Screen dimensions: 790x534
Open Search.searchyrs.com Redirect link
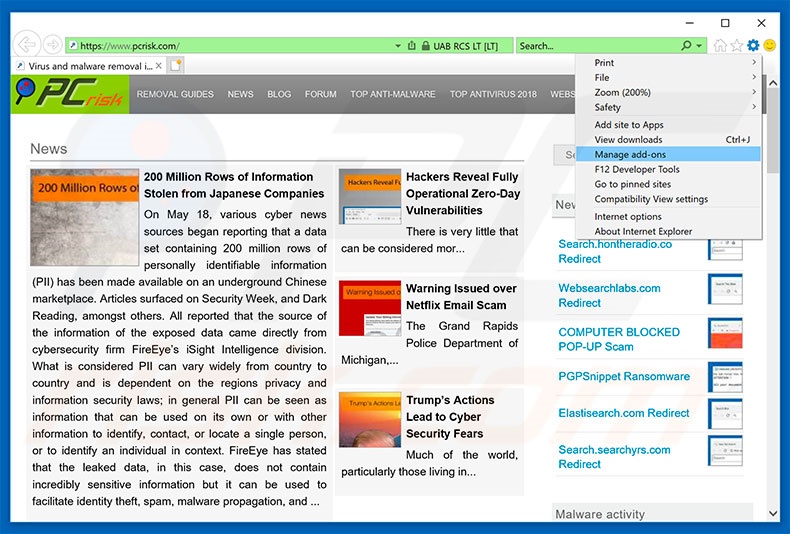pyautogui.click(x=614, y=457)
